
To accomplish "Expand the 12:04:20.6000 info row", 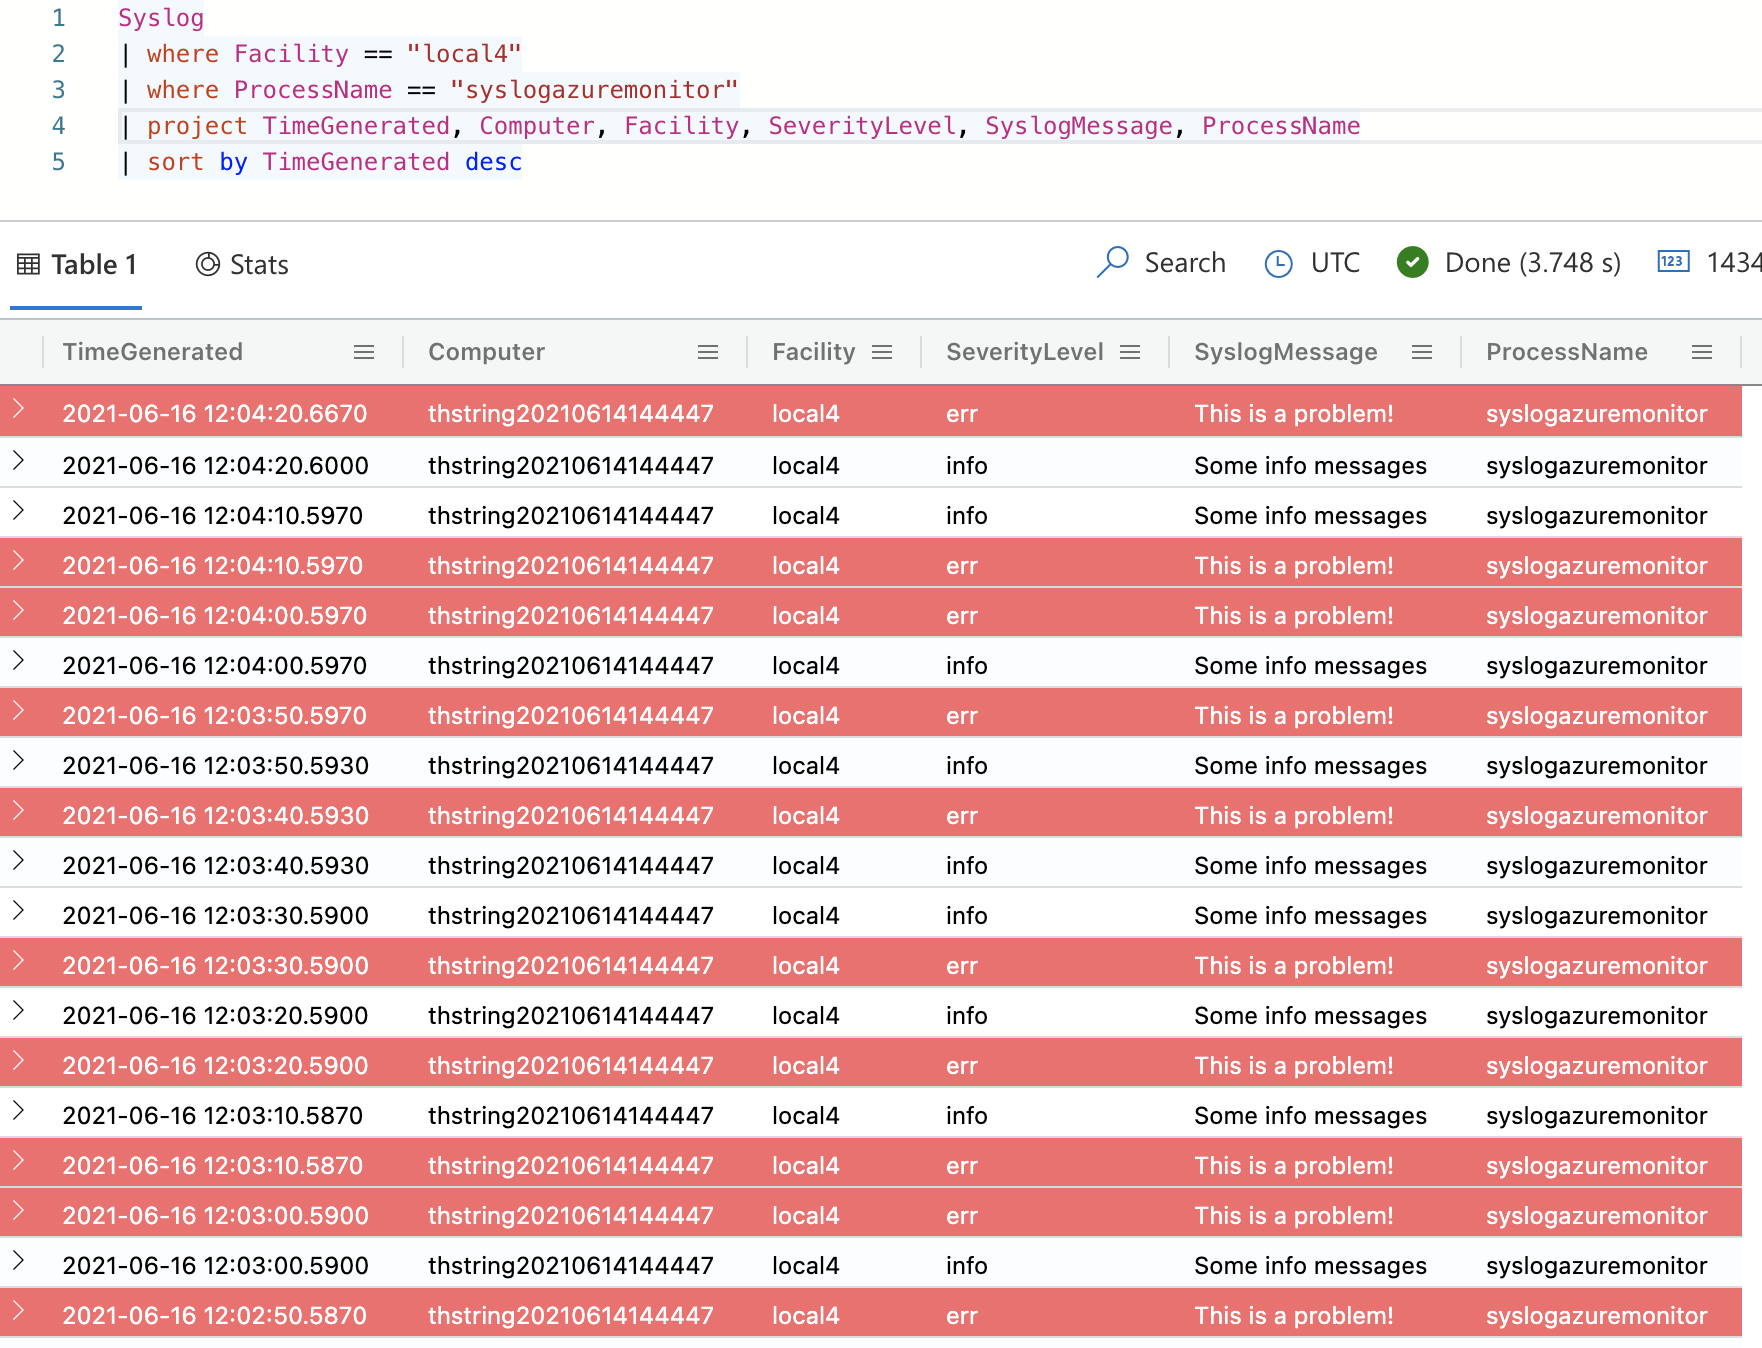I will click(19, 463).
